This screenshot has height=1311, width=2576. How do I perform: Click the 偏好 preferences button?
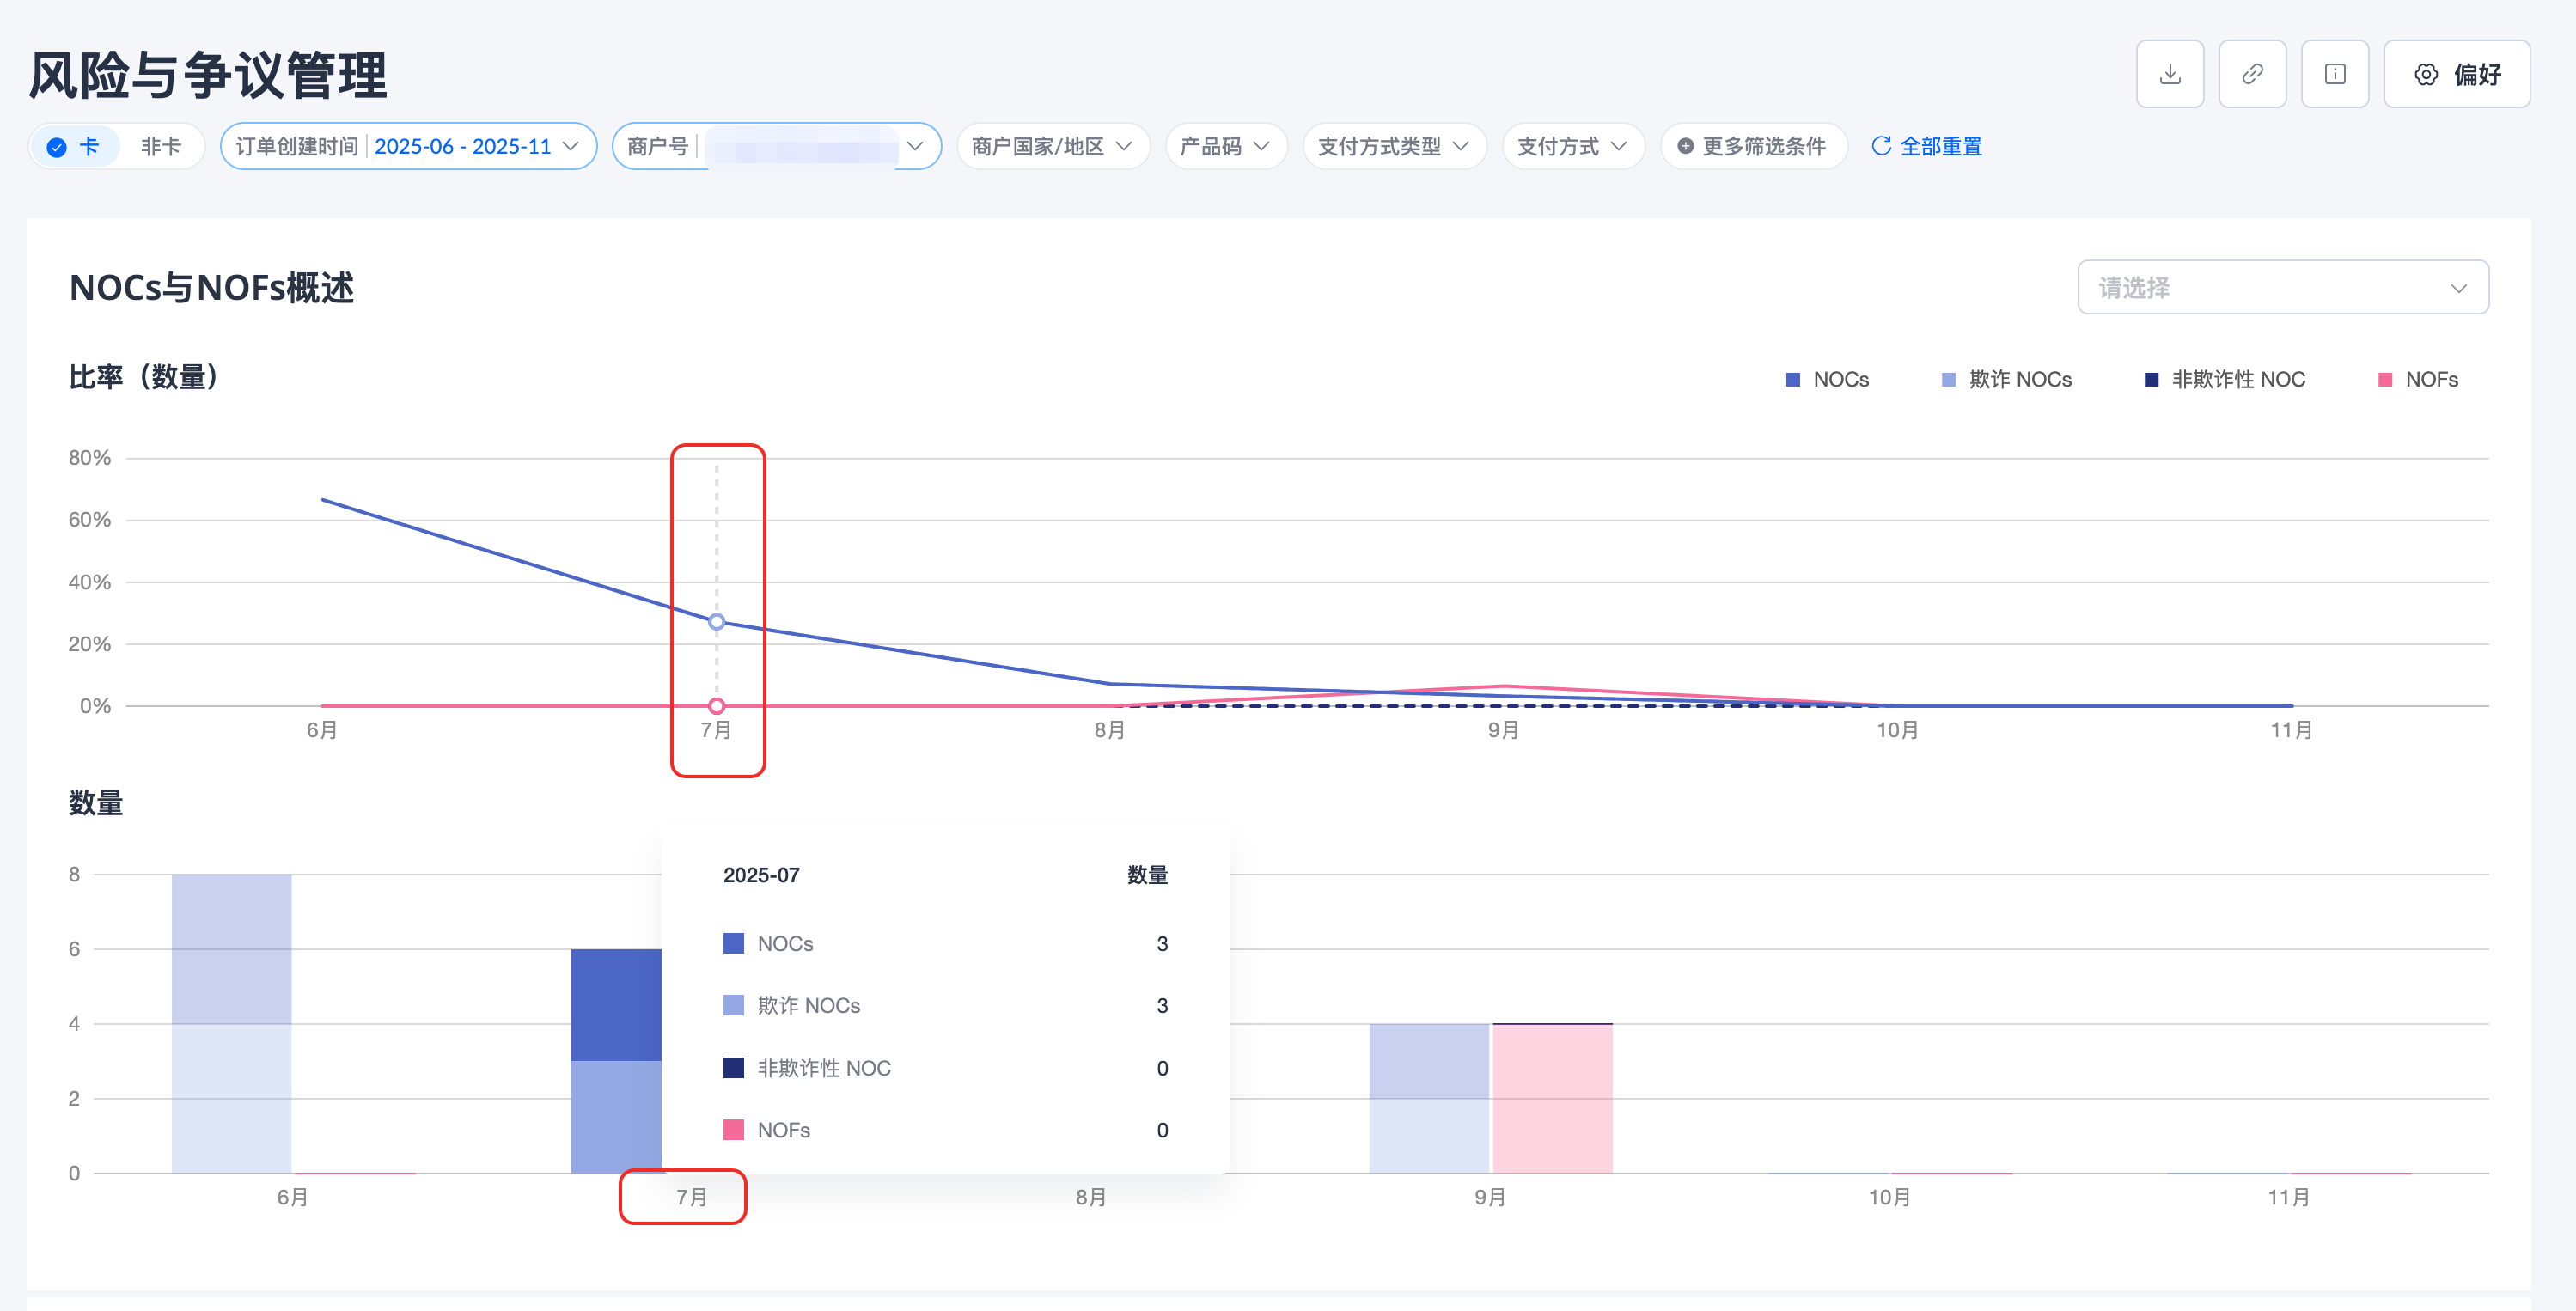pos(2456,74)
